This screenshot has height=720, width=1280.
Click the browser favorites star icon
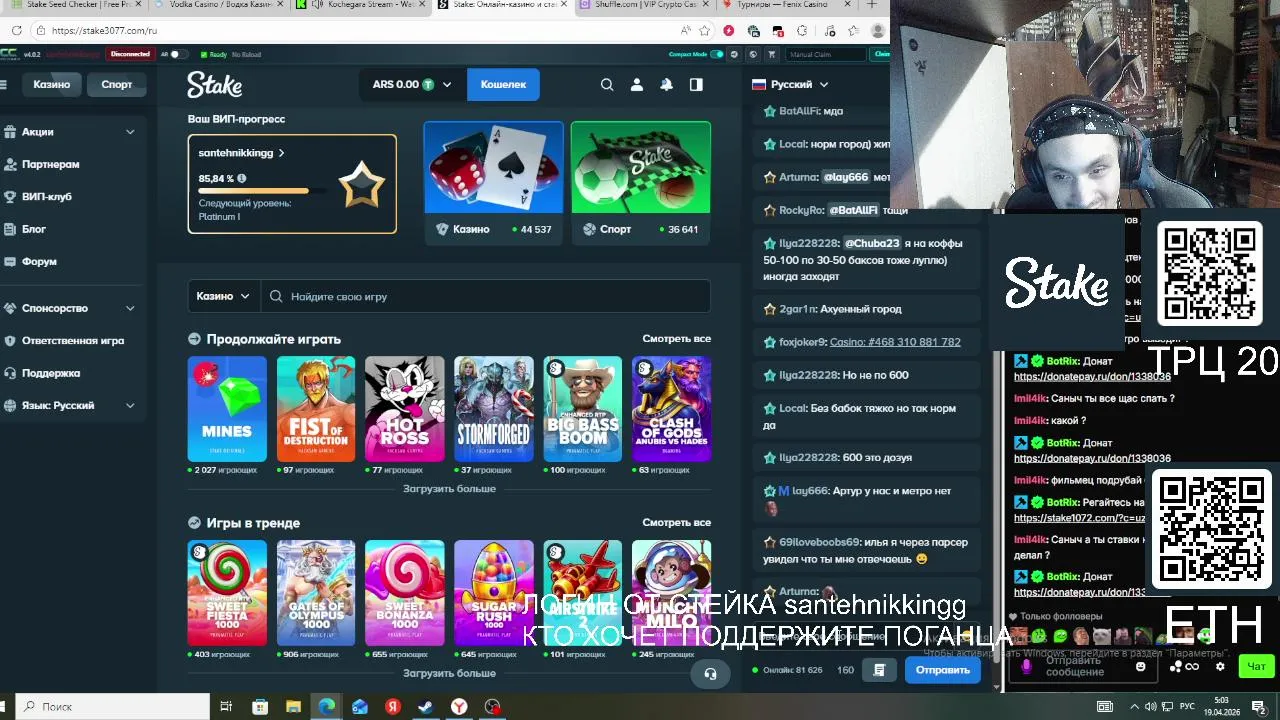point(705,30)
